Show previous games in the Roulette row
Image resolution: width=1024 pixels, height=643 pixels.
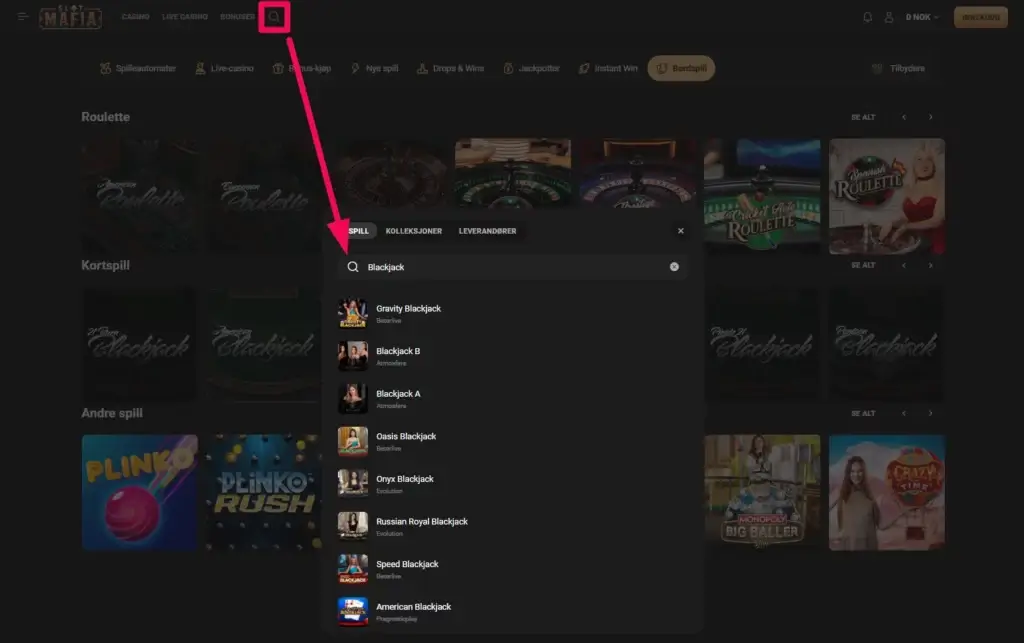(x=904, y=118)
